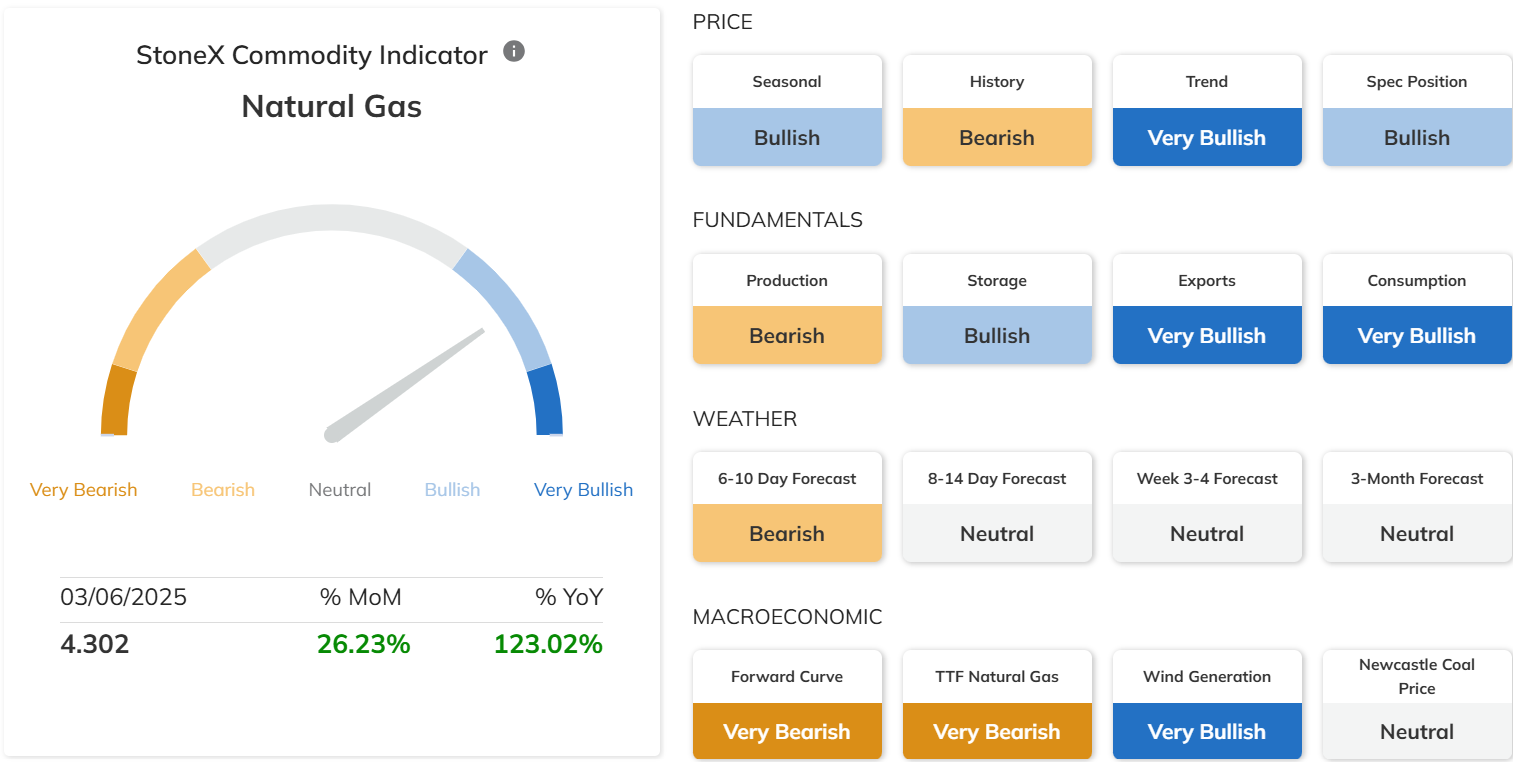Select the TTF Natural Gas card
1513x762 pixels.
click(997, 704)
